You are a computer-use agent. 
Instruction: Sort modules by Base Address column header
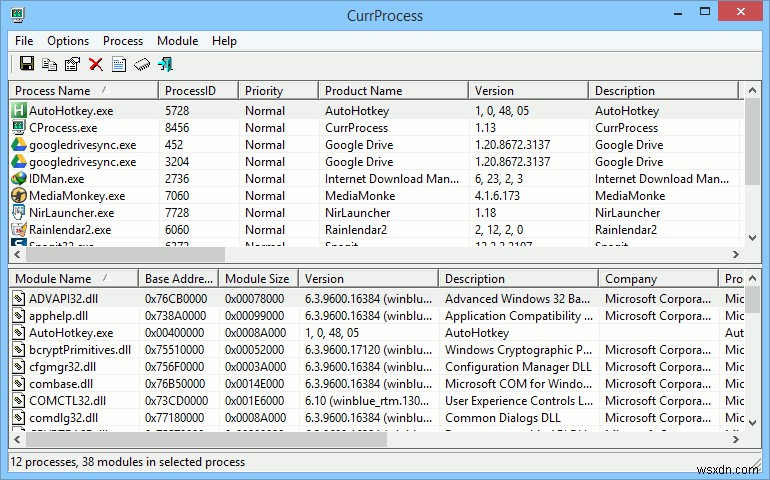point(179,279)
